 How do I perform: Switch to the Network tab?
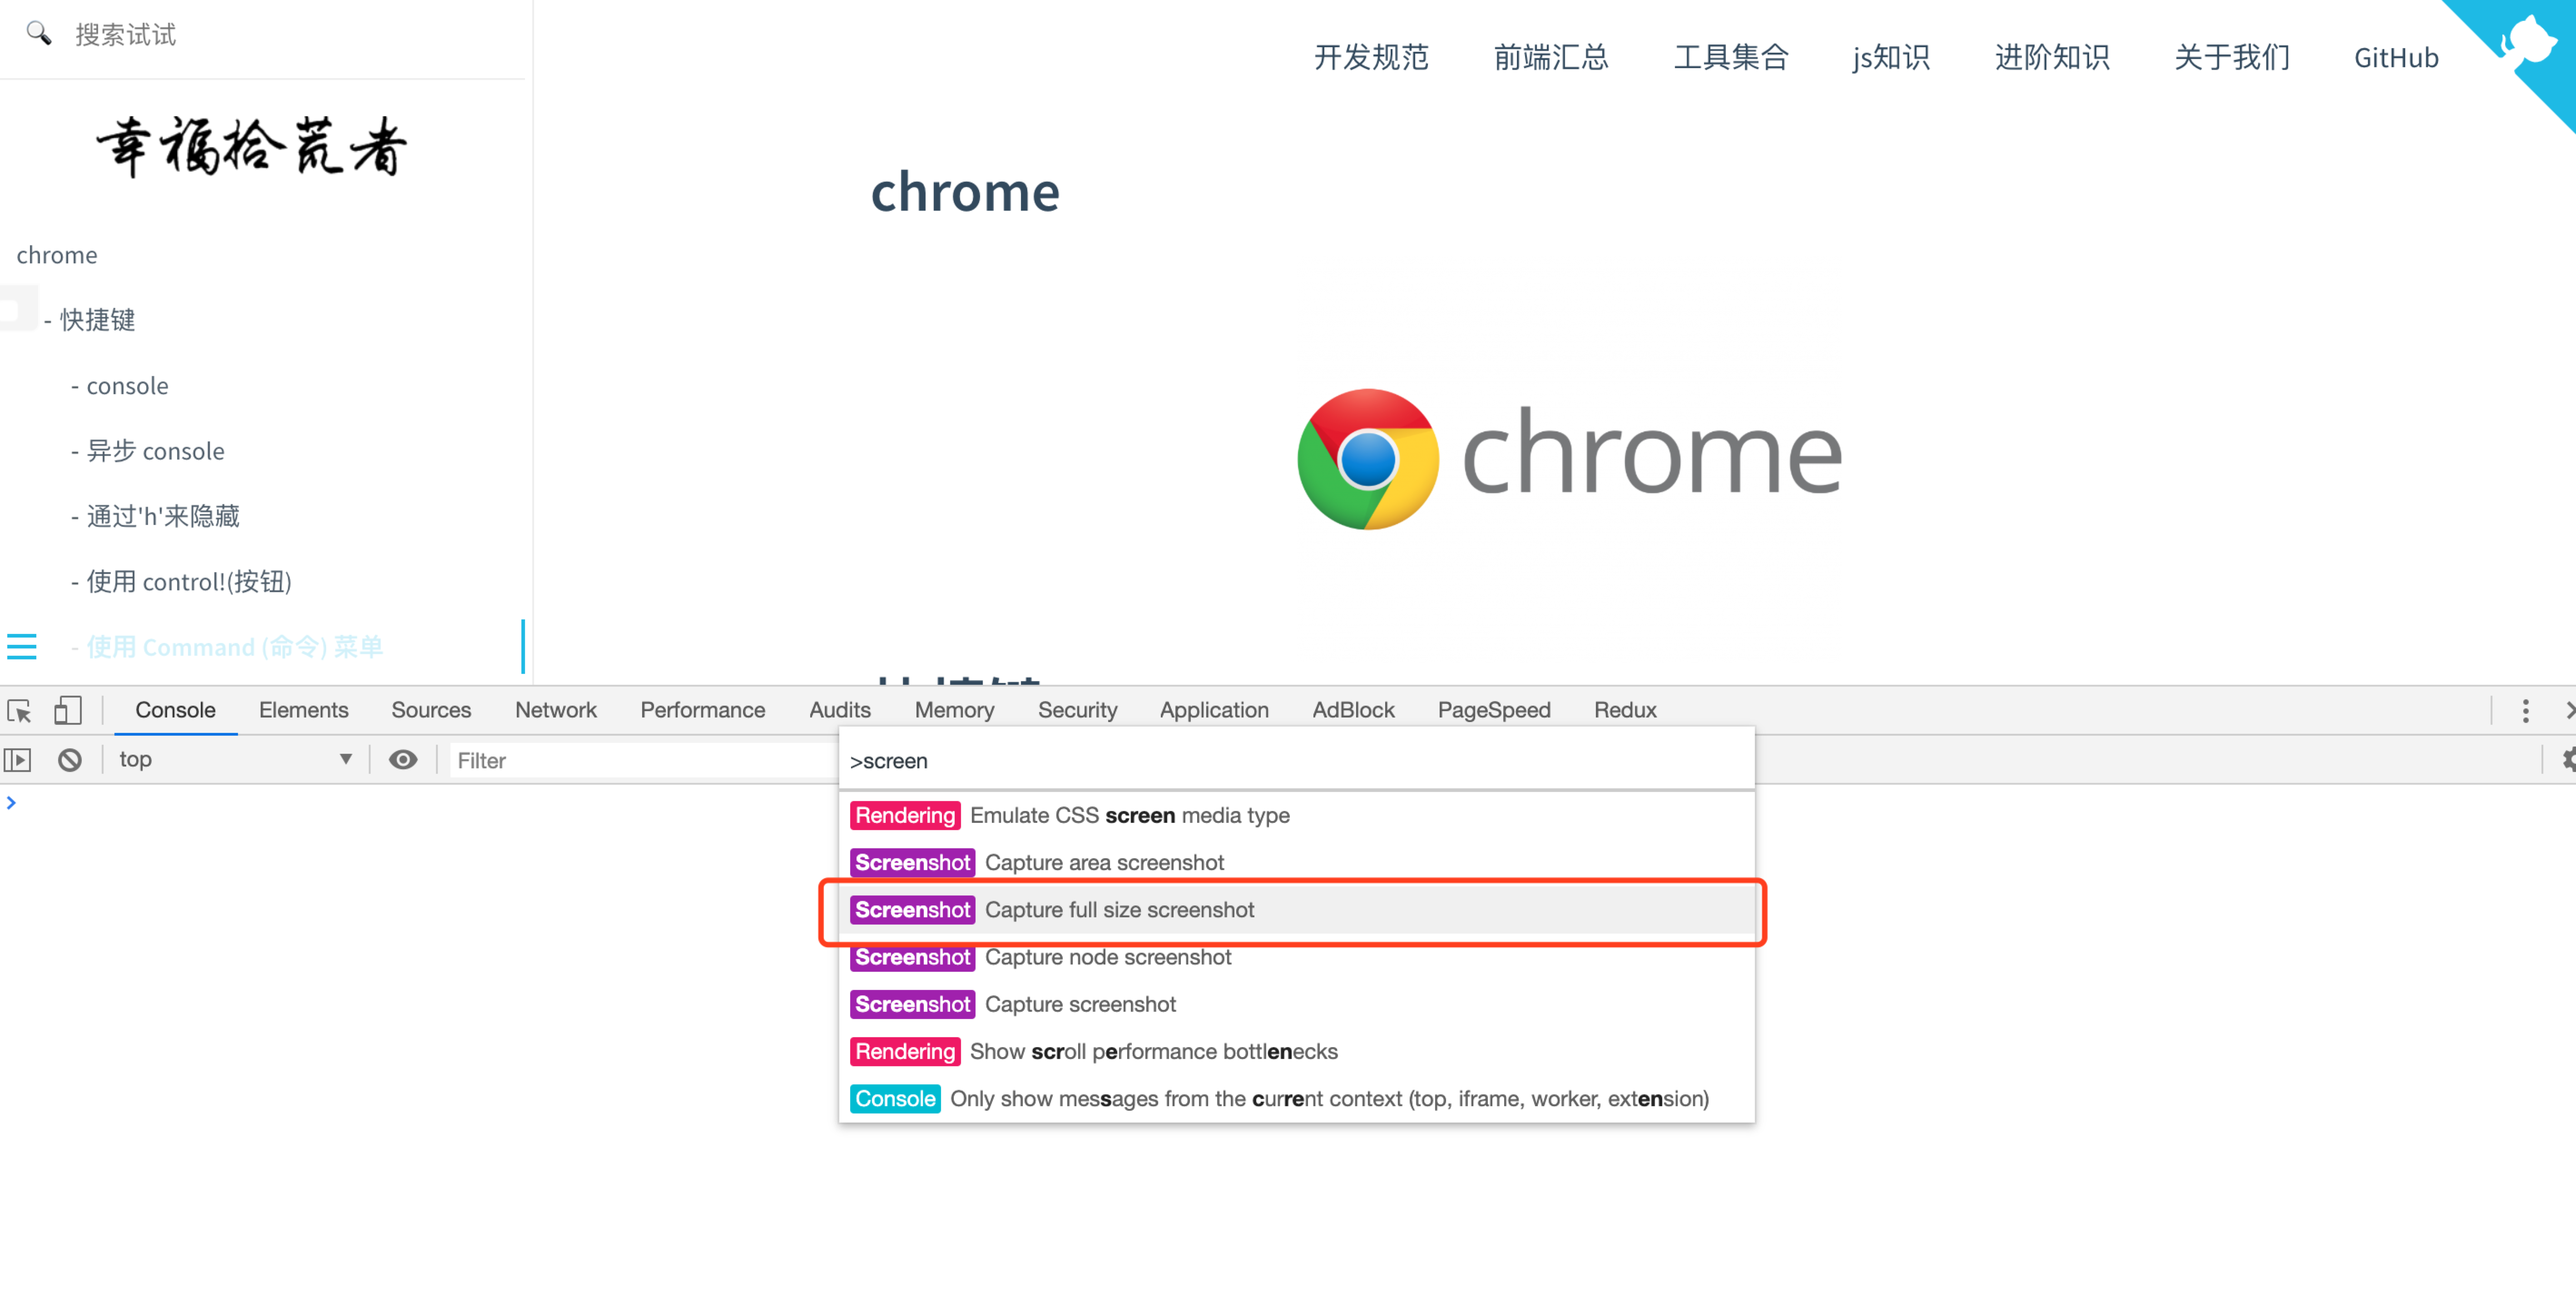[x=555, y=710]
